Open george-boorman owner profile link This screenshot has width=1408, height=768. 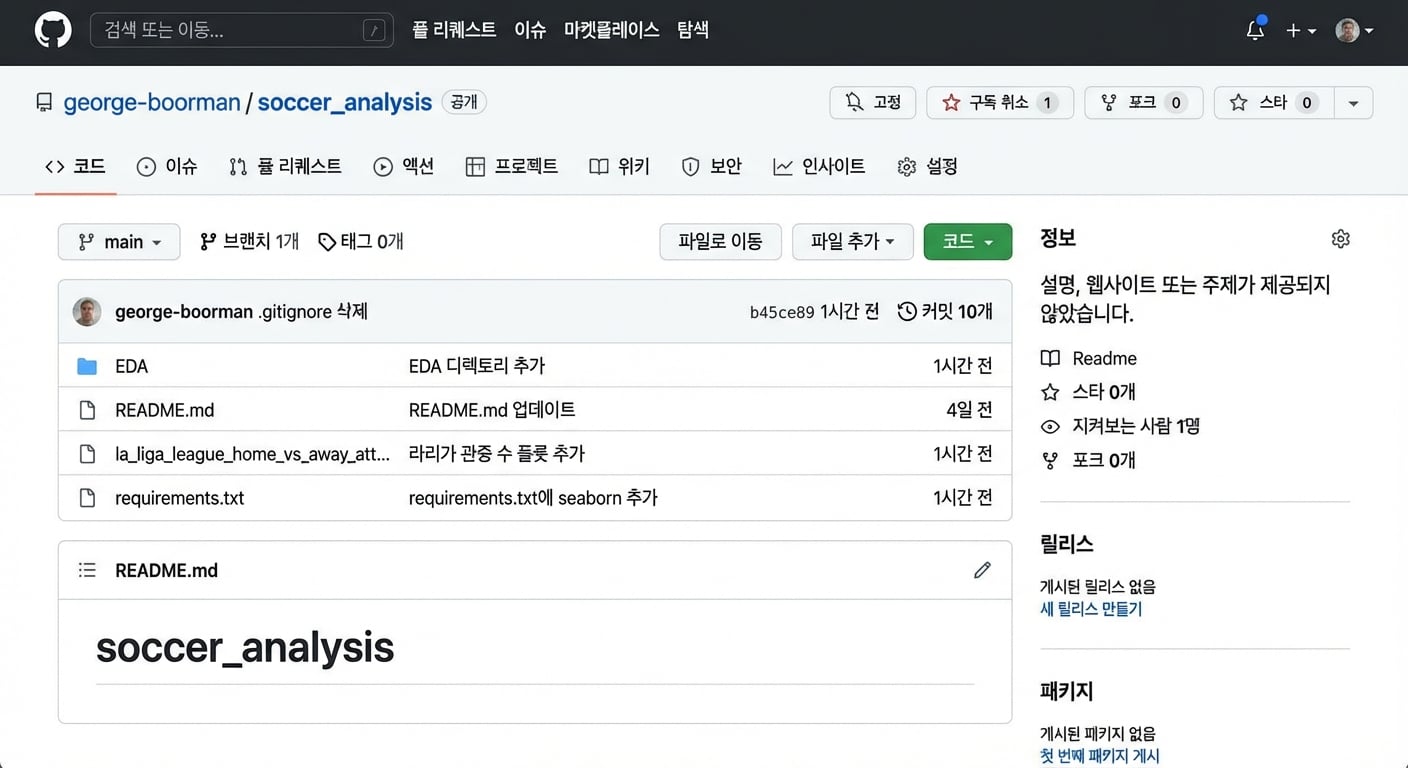(152, 102)
